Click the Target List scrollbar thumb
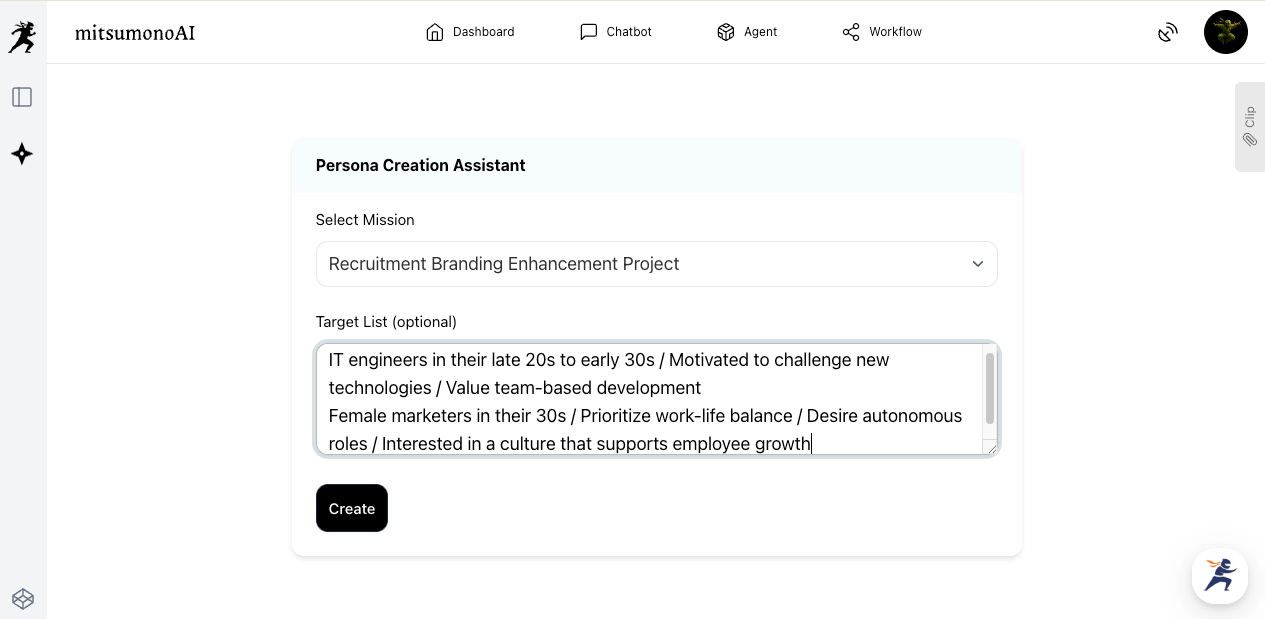This screenshot has width=1265, height=619. (x=990, y=388)
